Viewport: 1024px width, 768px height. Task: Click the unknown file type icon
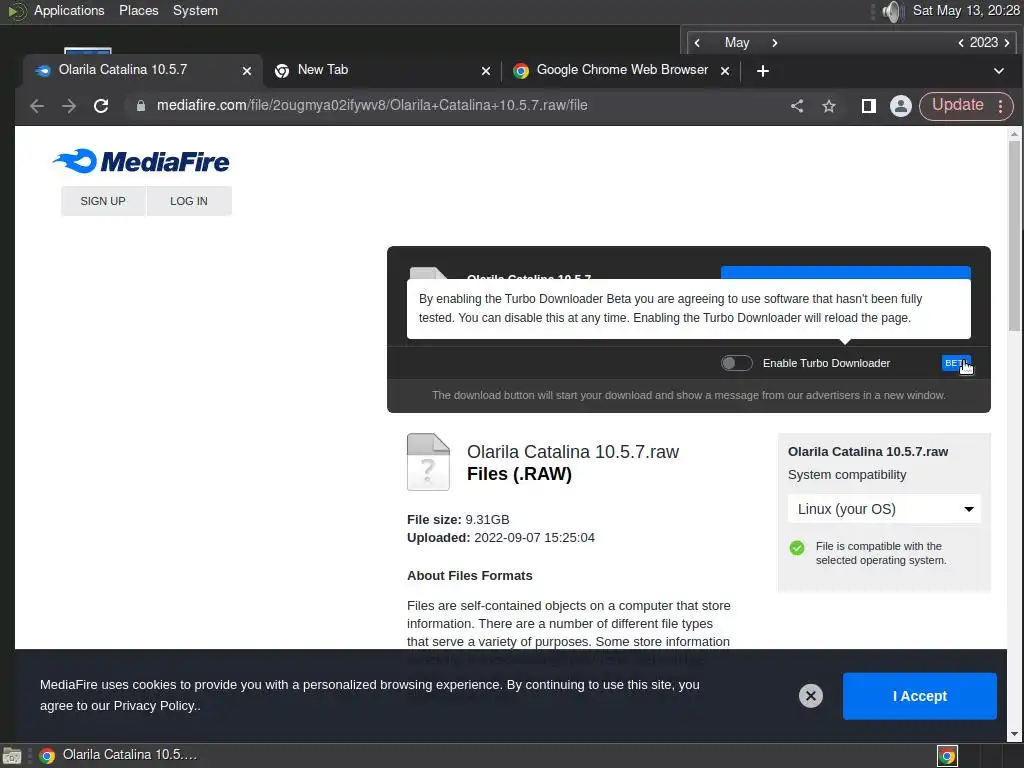point(428,462)
